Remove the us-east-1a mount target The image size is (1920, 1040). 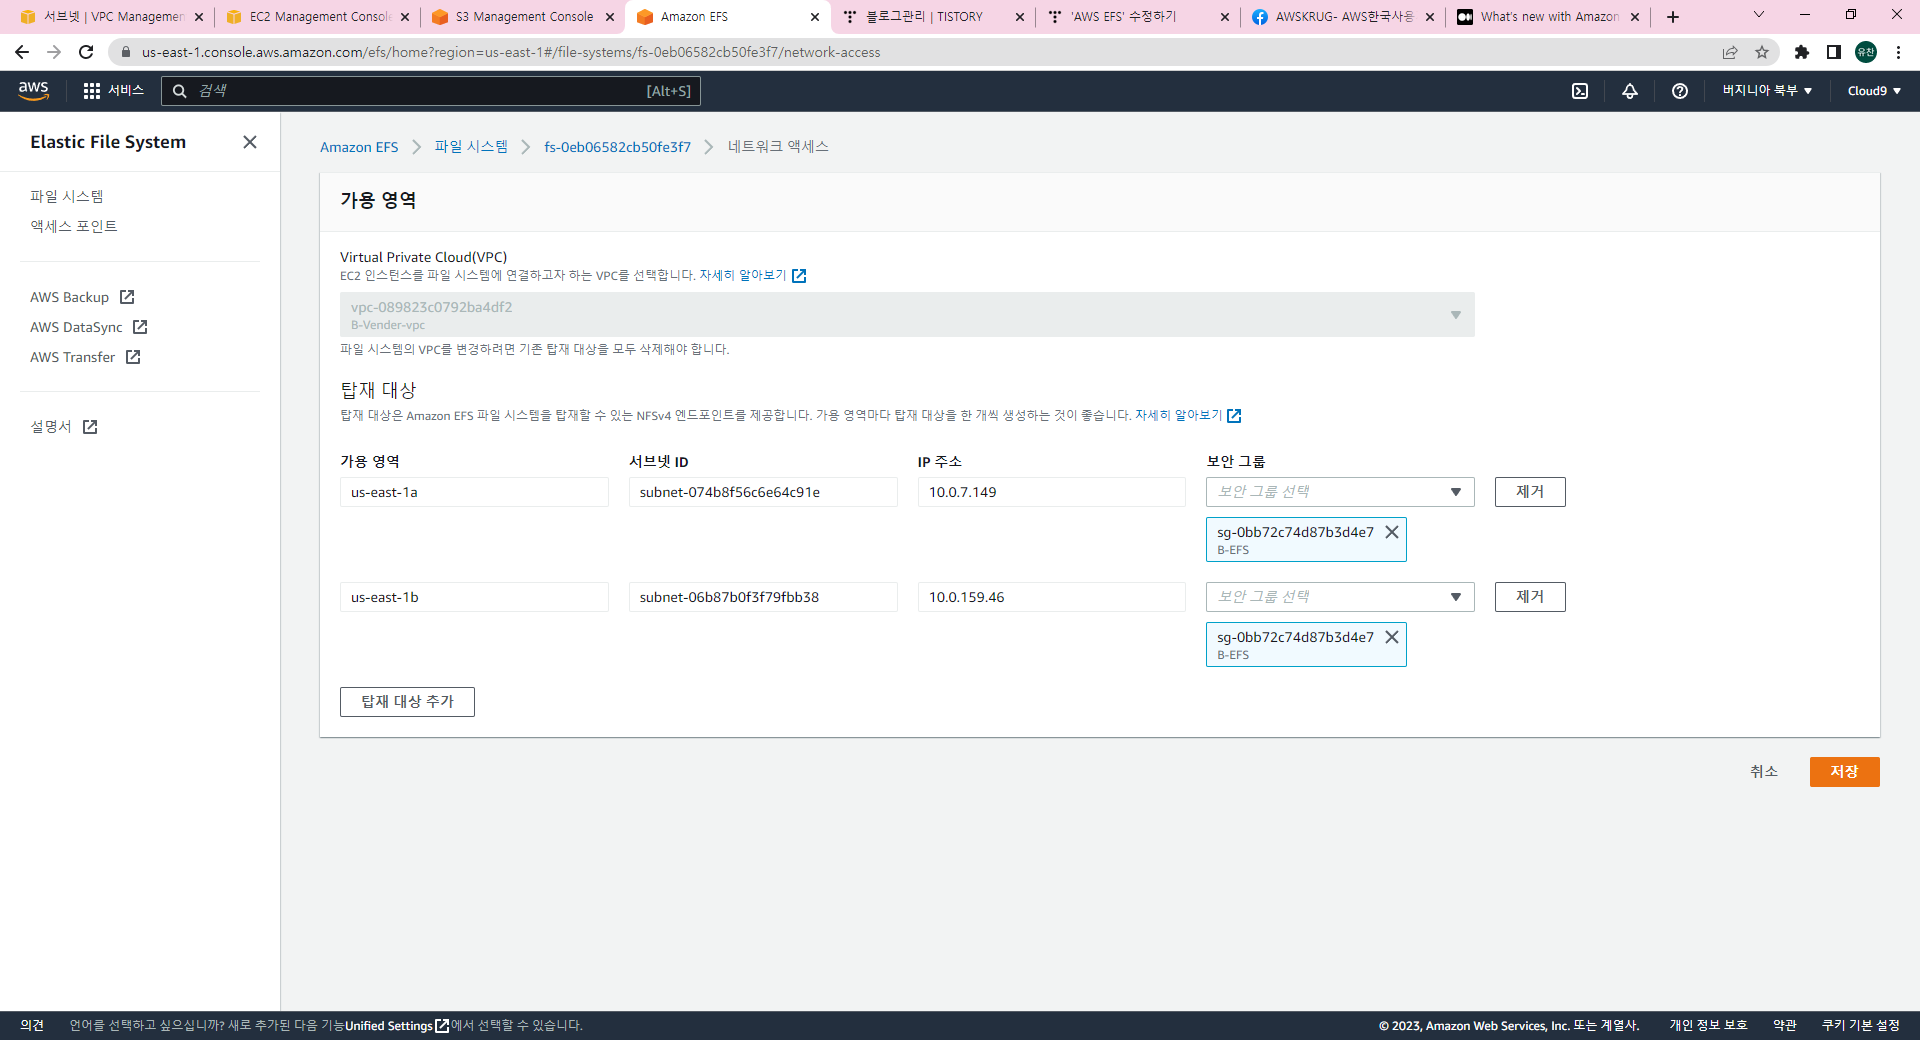pyautogui.click(x=1530, y=492)
